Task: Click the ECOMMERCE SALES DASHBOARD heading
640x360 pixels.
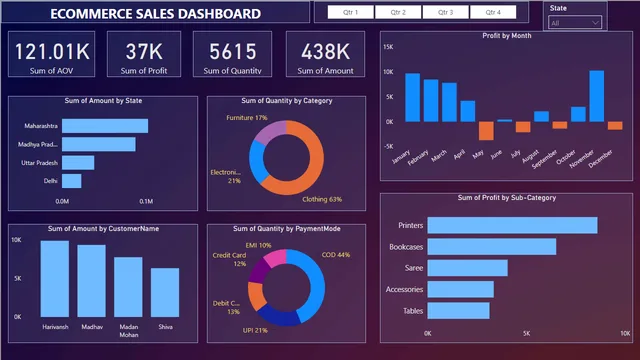Action: 156,14
